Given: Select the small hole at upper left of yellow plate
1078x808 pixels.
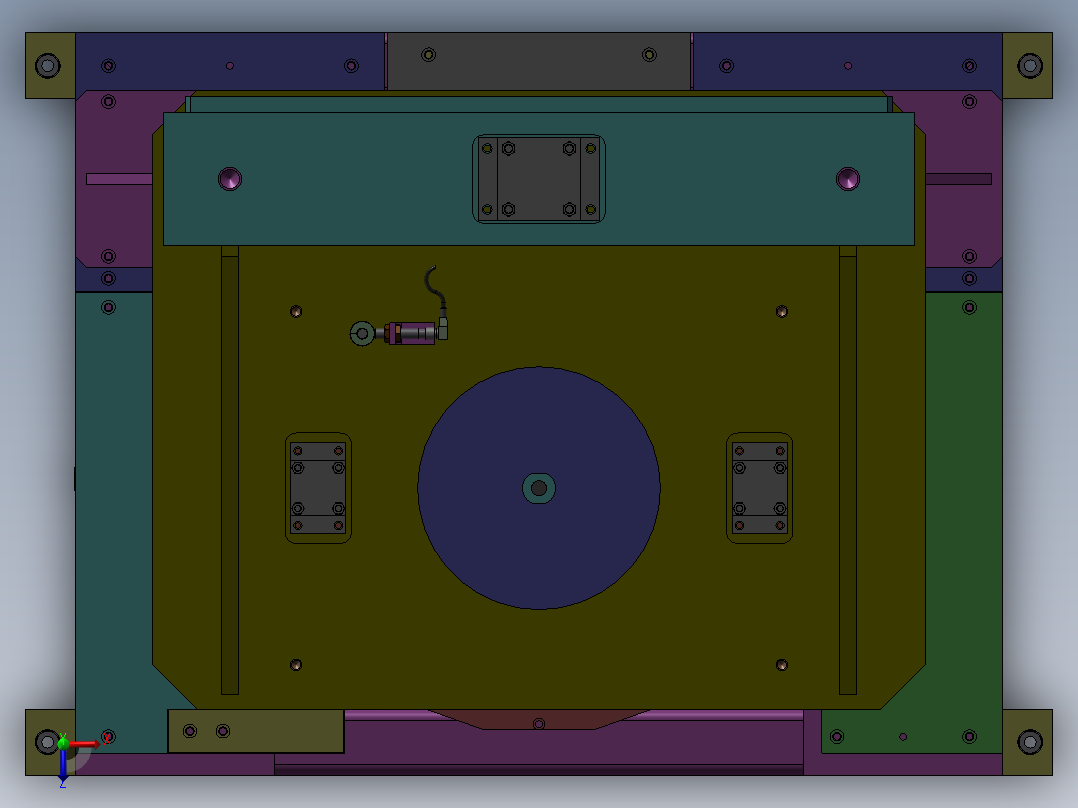Looking at the screenshot, I should pyautogui.click(x=296, y=312).
